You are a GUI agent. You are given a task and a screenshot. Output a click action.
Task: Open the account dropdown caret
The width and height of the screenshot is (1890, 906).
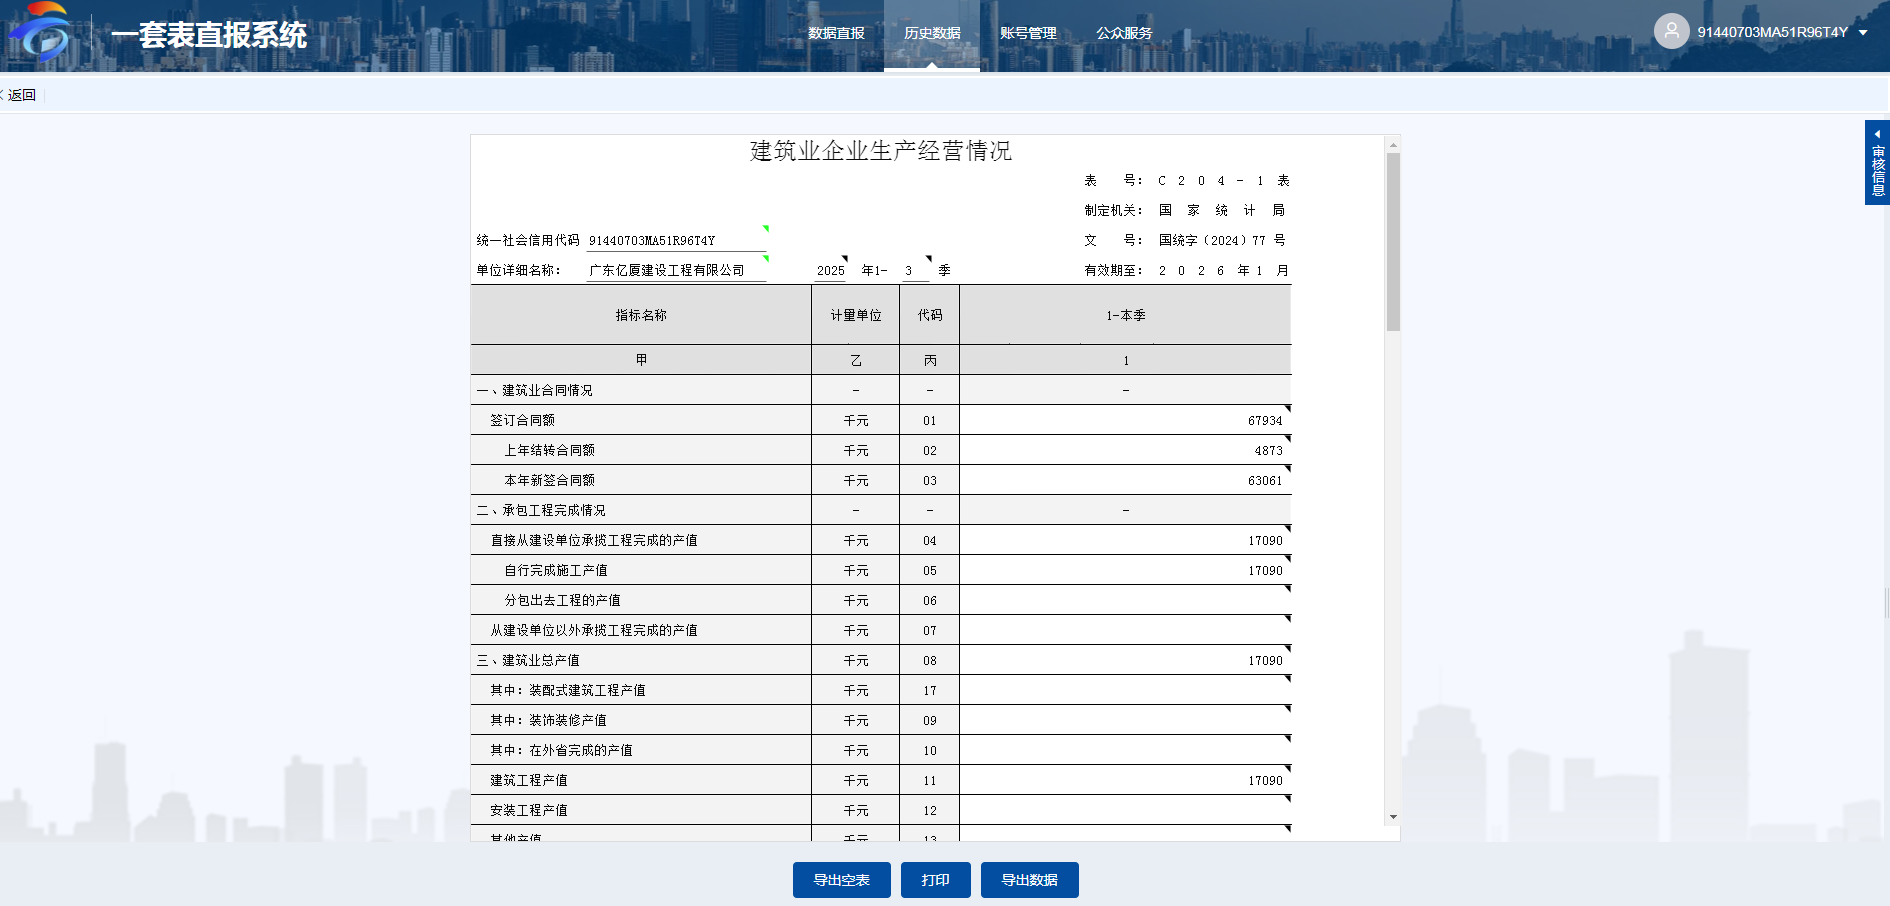click(x=1863, y=32)
